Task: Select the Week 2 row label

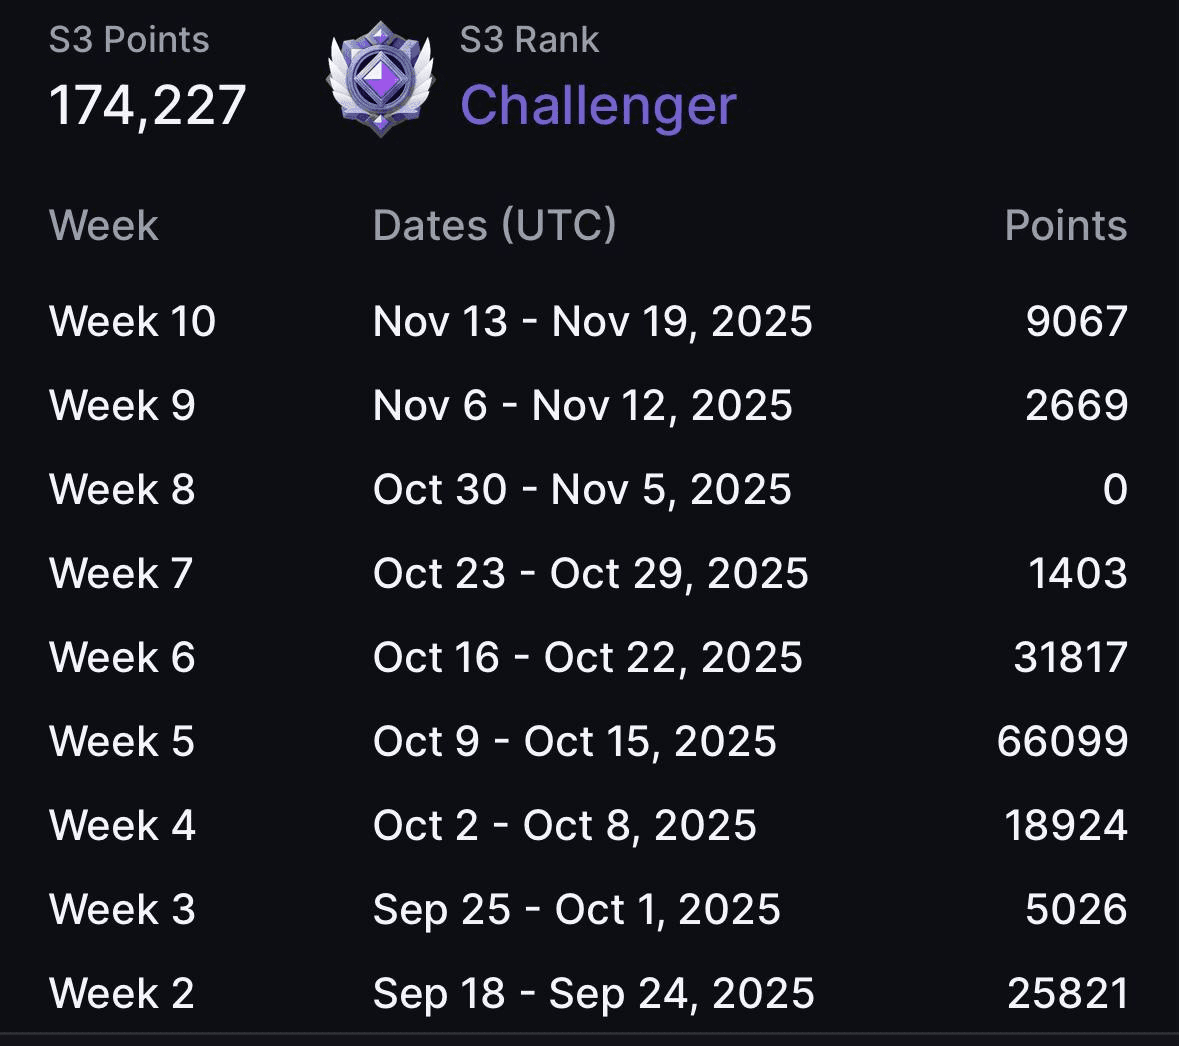Action: (x=121, y=994)
